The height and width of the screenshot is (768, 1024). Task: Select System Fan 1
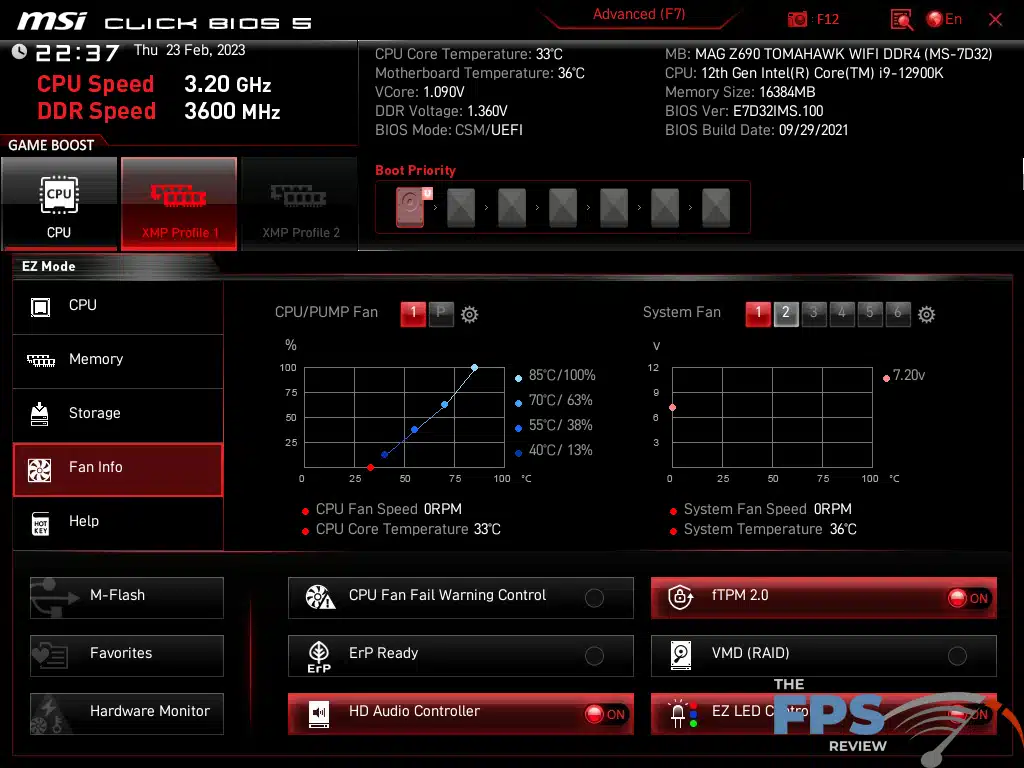(x=758, y=313)
